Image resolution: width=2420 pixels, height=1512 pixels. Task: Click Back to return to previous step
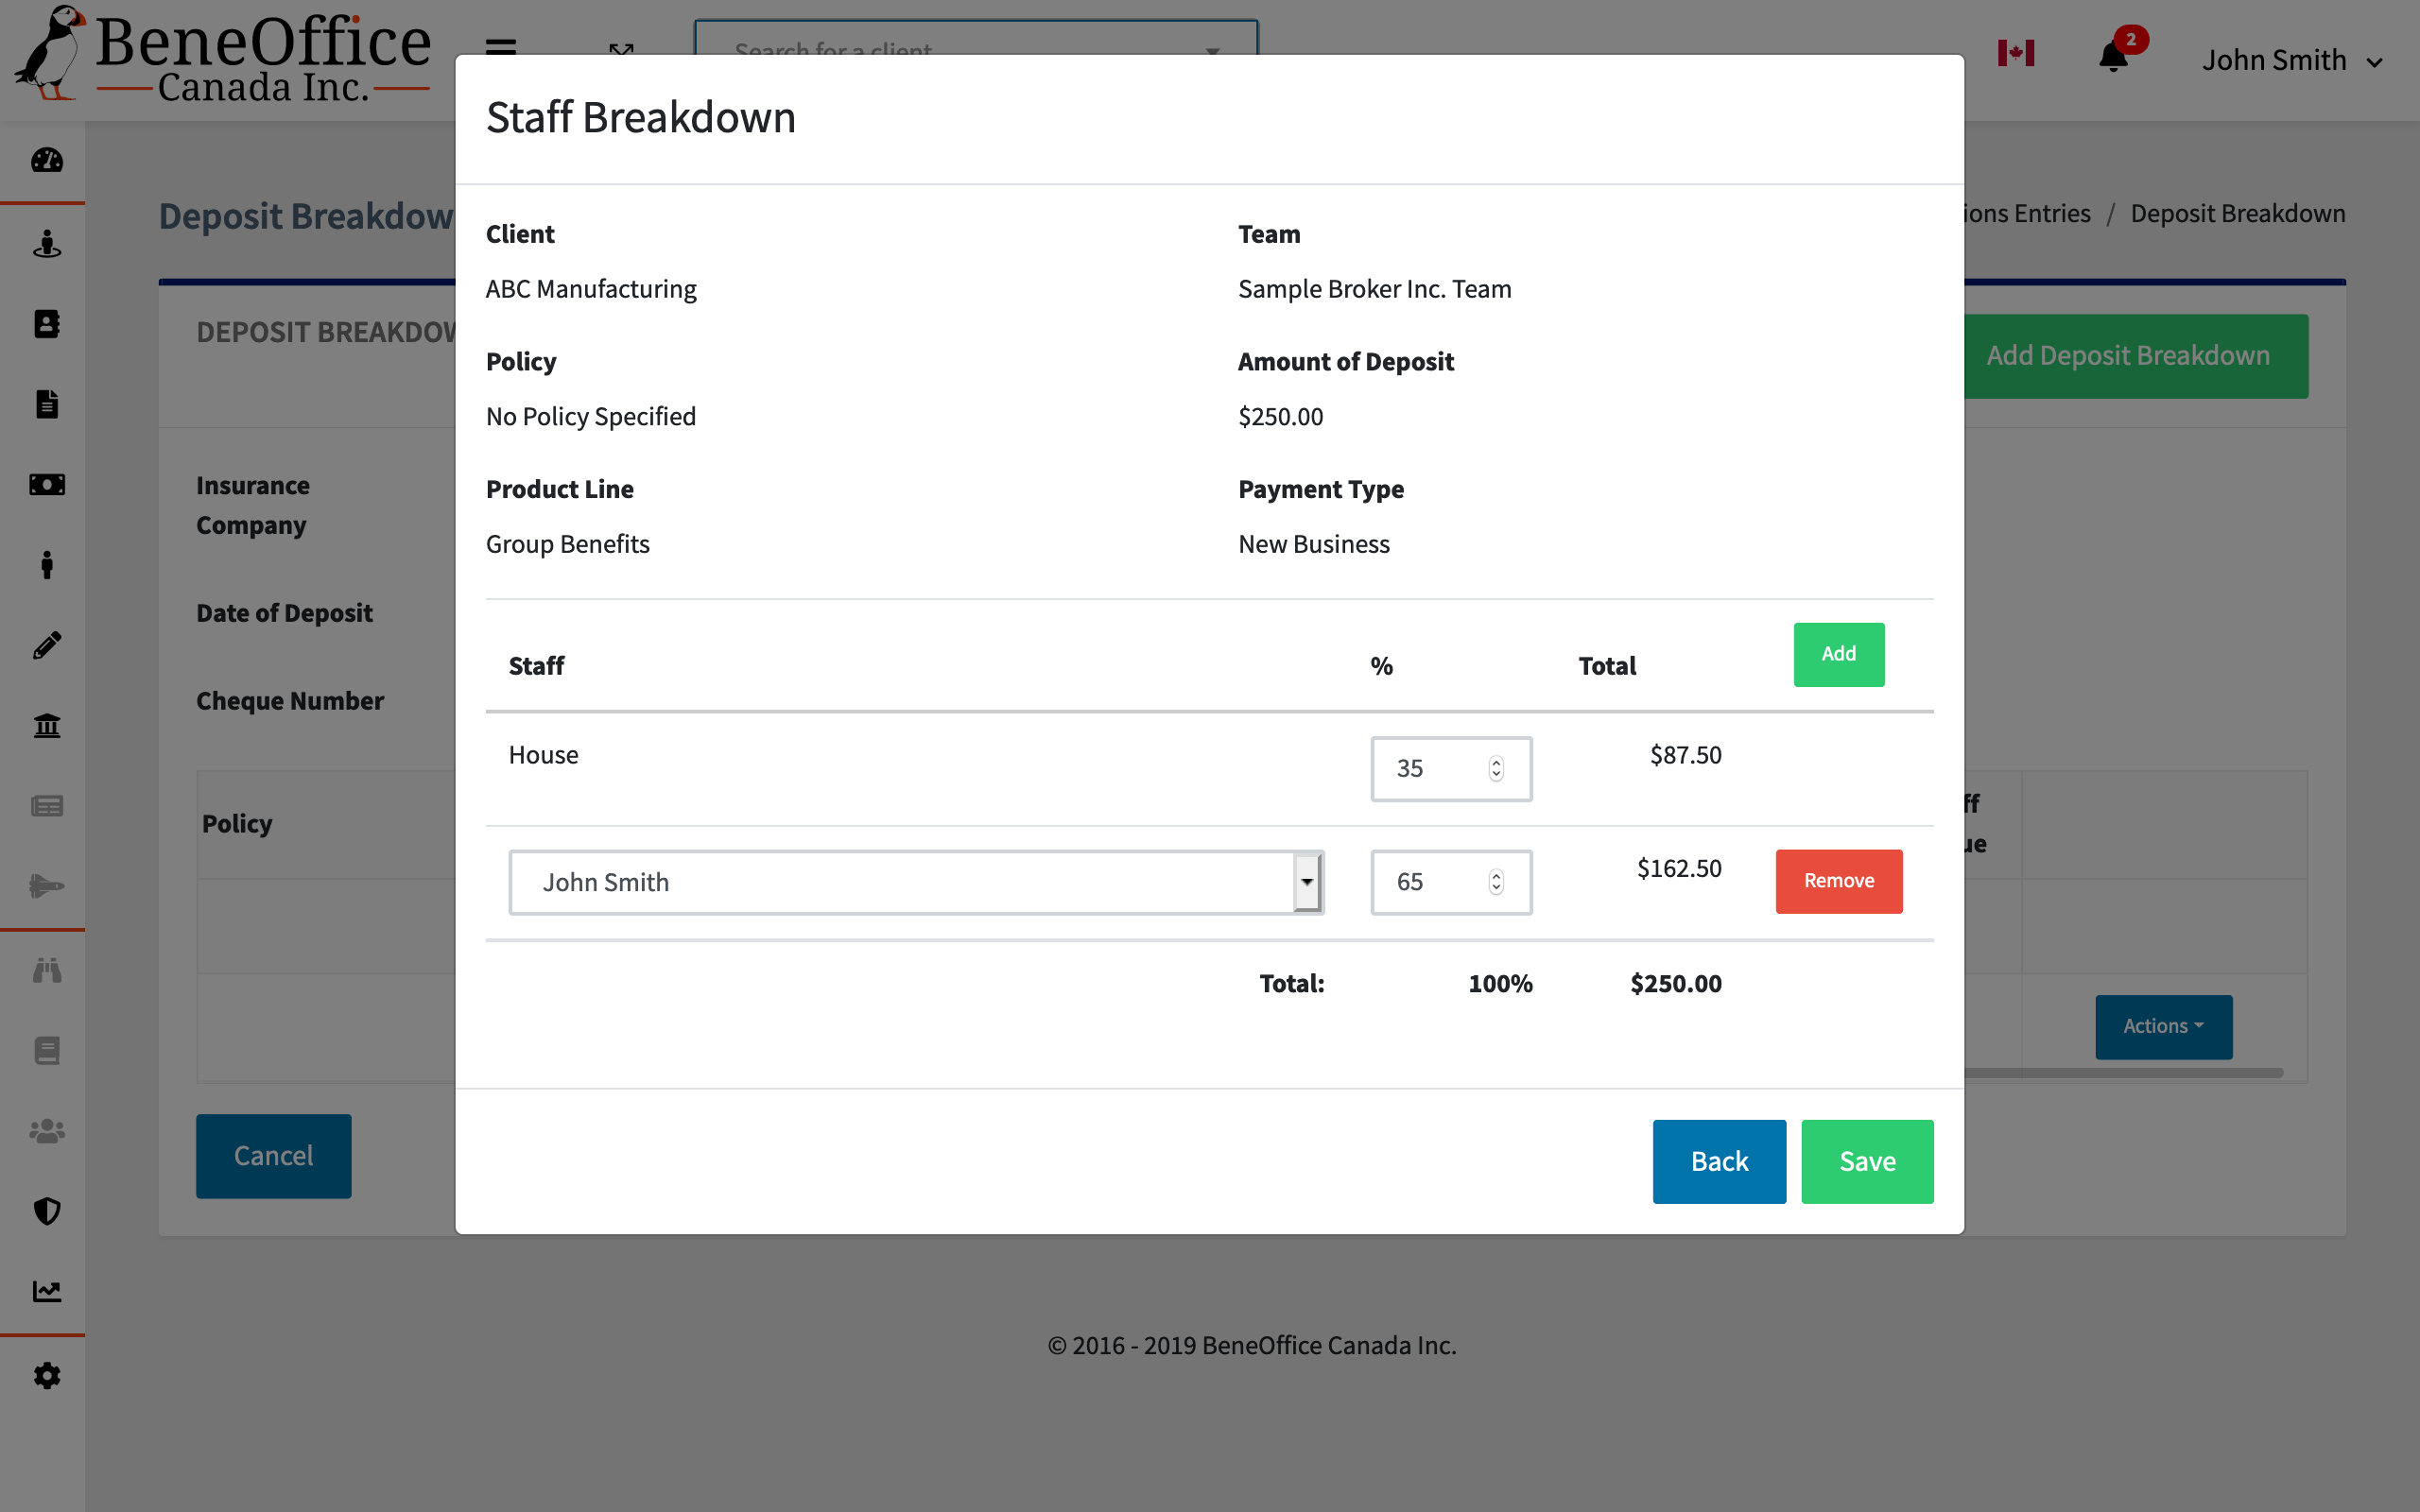[1720, 1160]
